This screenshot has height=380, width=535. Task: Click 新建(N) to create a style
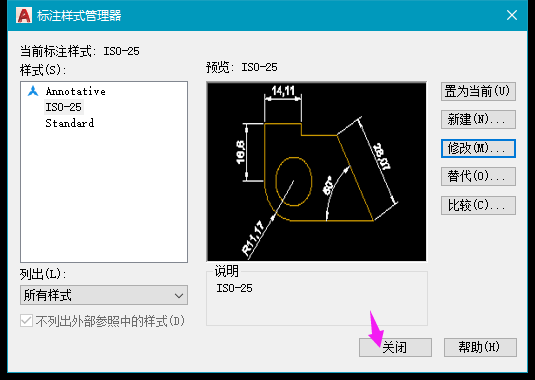[478, 119]
